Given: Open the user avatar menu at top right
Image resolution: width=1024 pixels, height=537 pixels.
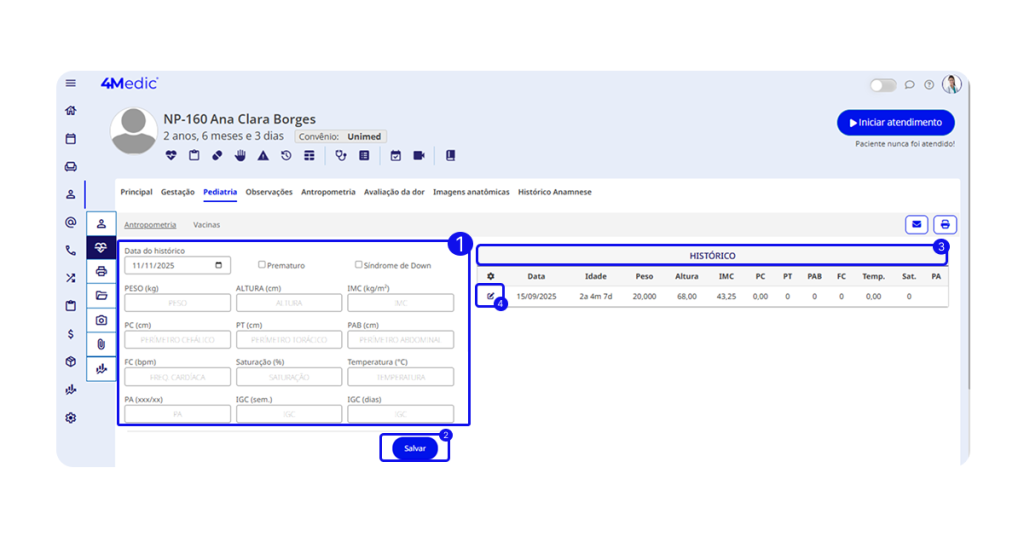Looking at the screenshot, I should [951, 85].
